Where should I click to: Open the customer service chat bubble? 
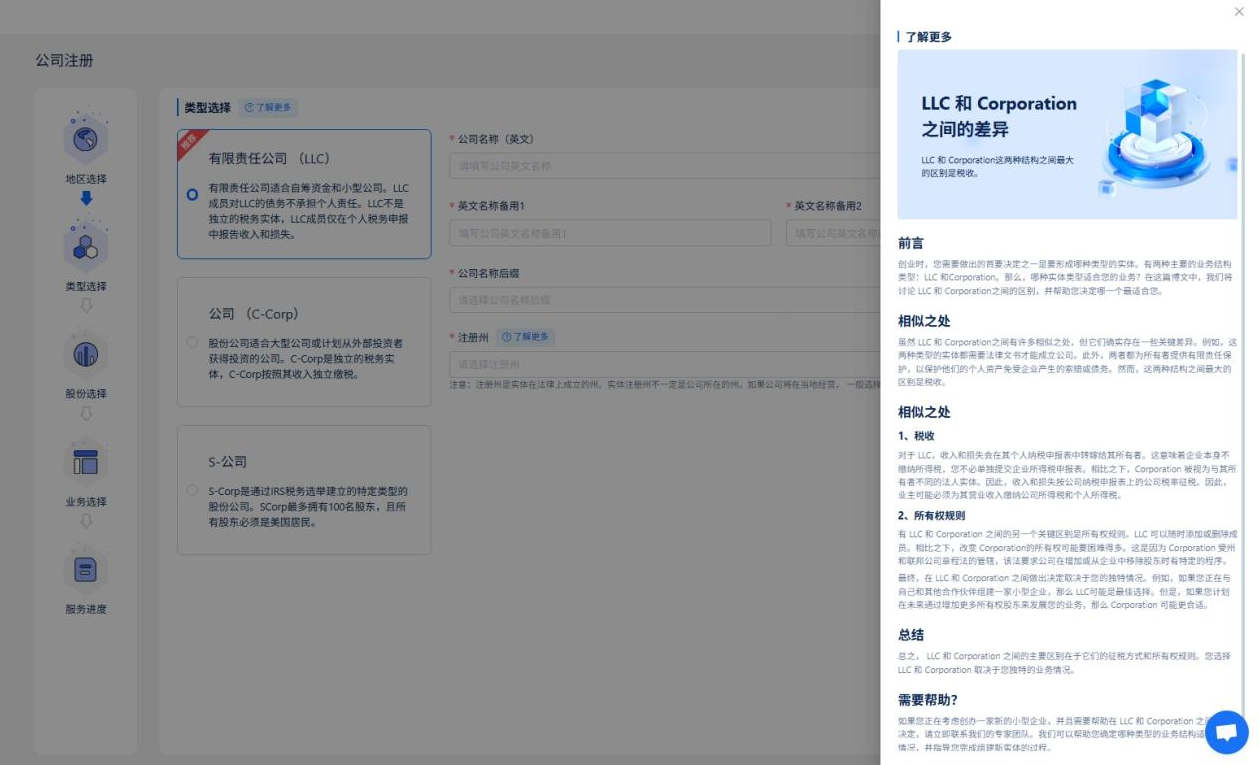pyautogui.click(x=1226, y=731)
